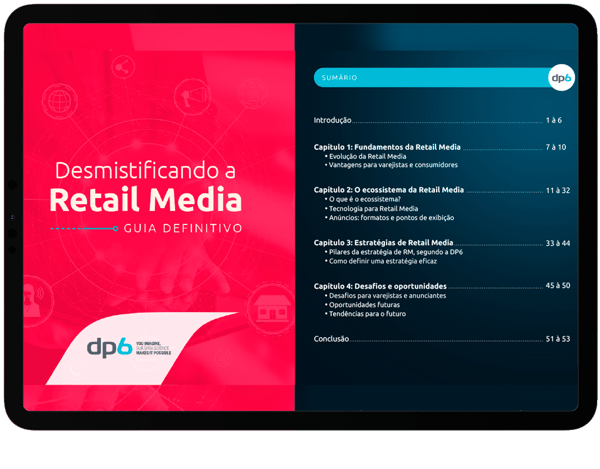Click page range 51 à 53

point(558,339)
